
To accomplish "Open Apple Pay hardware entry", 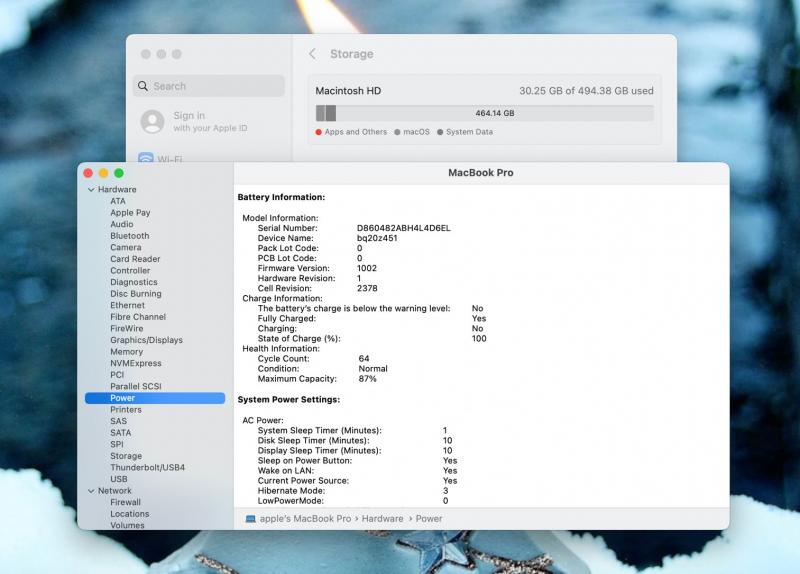I will click(x=130, y=213).
